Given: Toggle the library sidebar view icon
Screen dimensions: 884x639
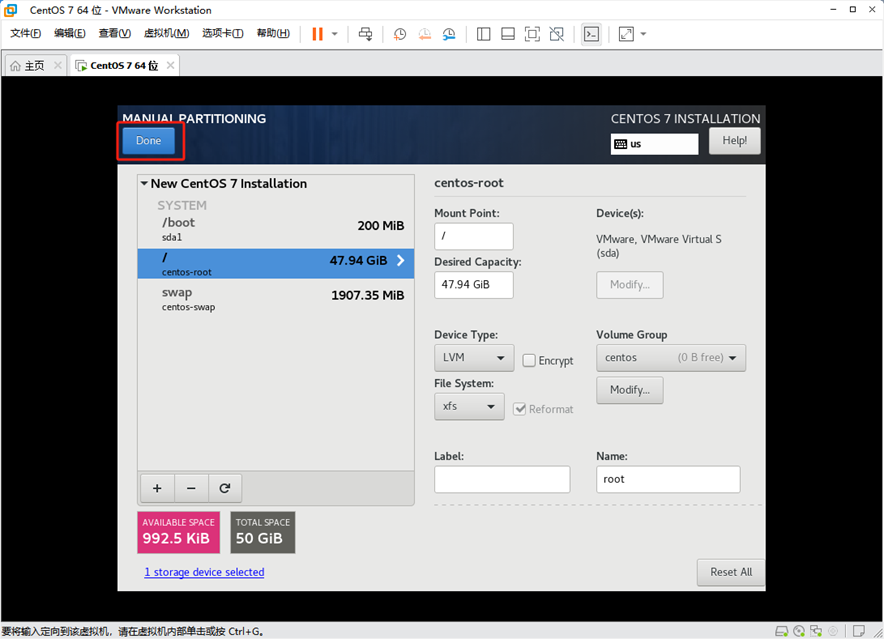Looking at the screenshot, I should click(x=483, y=34).
